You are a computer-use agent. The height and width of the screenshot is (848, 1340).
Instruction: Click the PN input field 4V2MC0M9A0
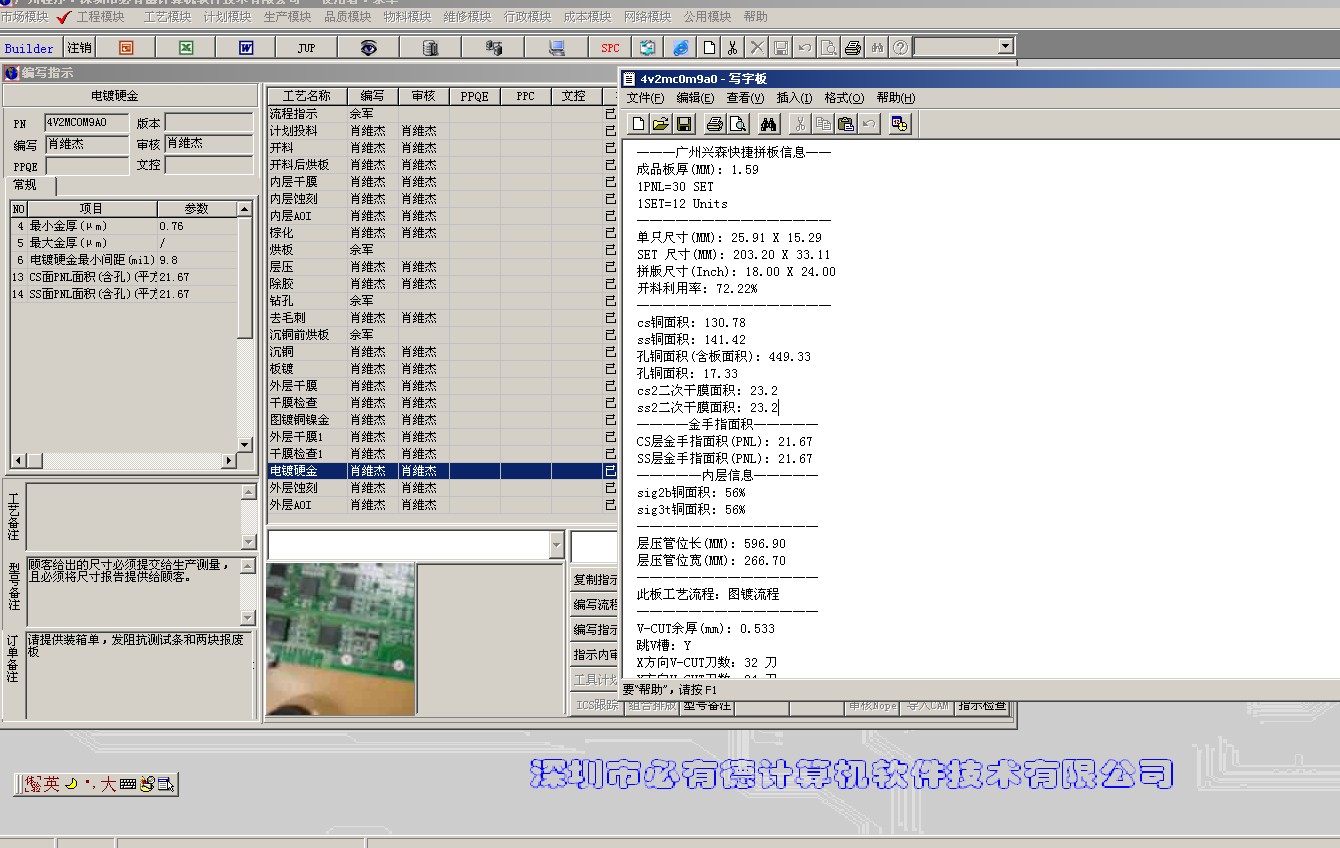click(87, 123)
